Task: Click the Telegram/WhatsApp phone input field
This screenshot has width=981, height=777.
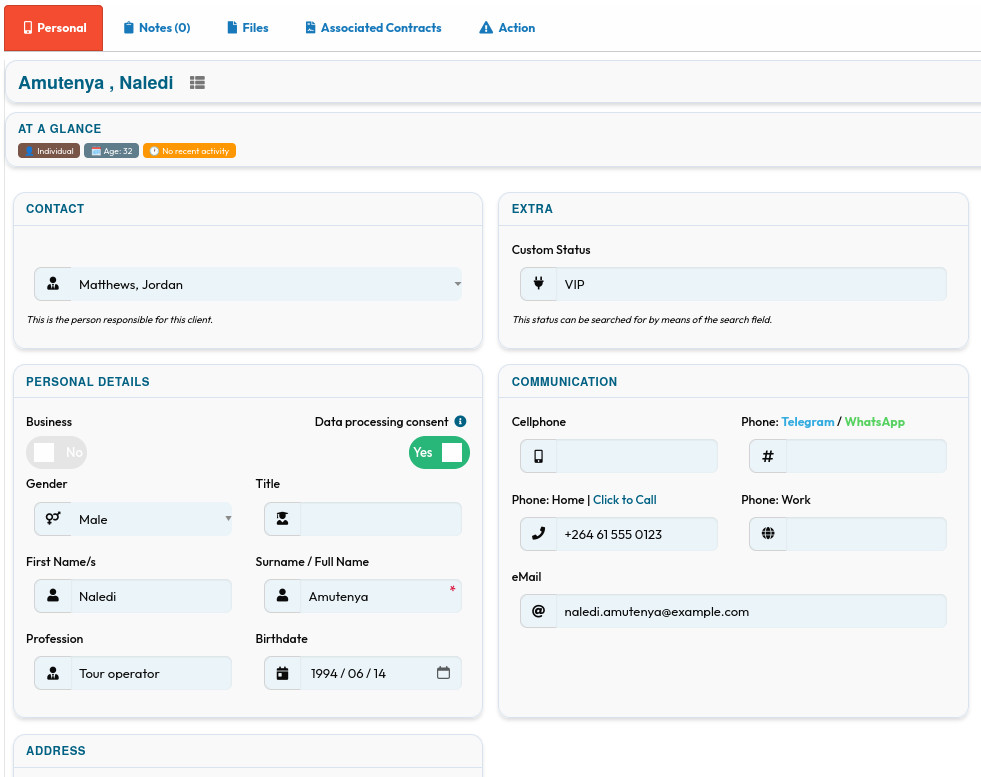Action: [x=867, y=456]
